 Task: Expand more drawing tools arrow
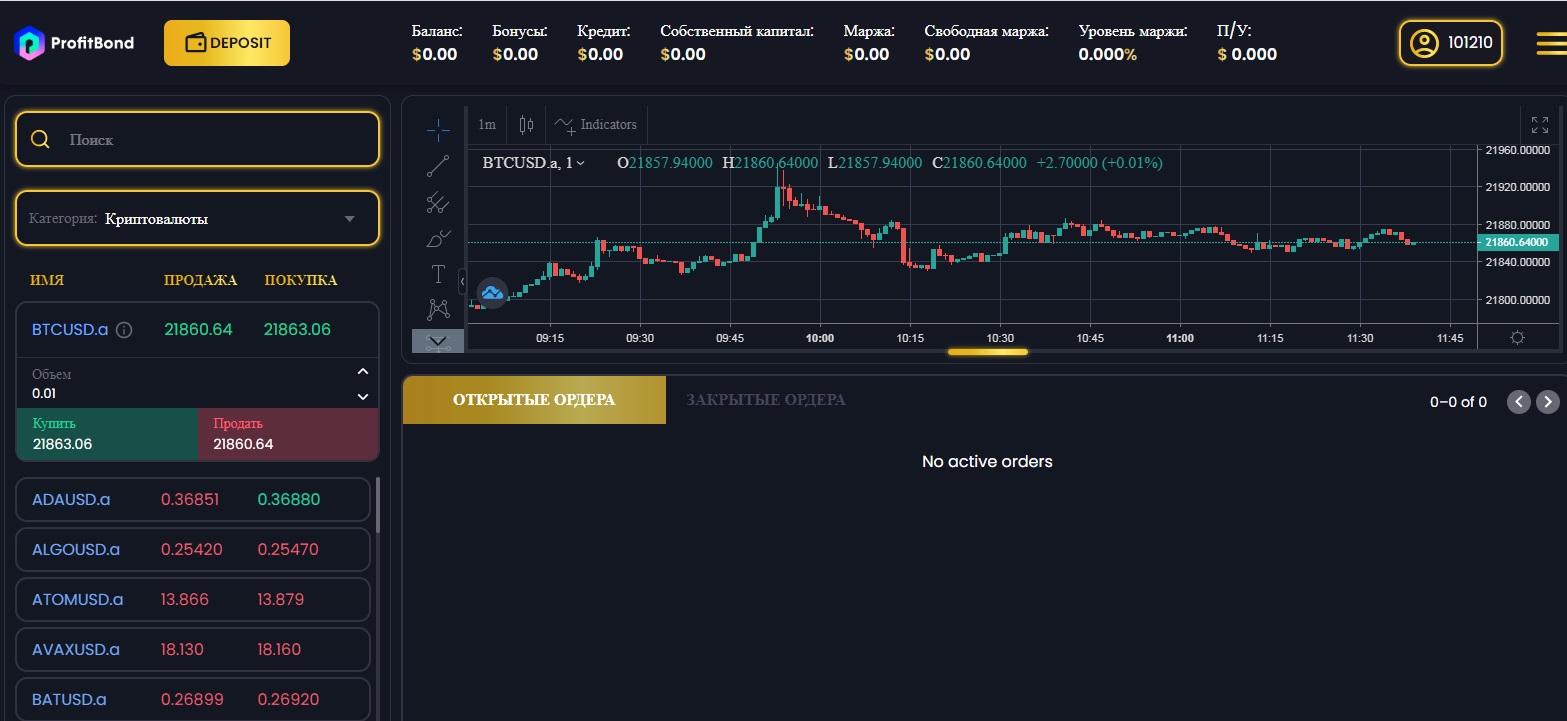click(438, 341)
